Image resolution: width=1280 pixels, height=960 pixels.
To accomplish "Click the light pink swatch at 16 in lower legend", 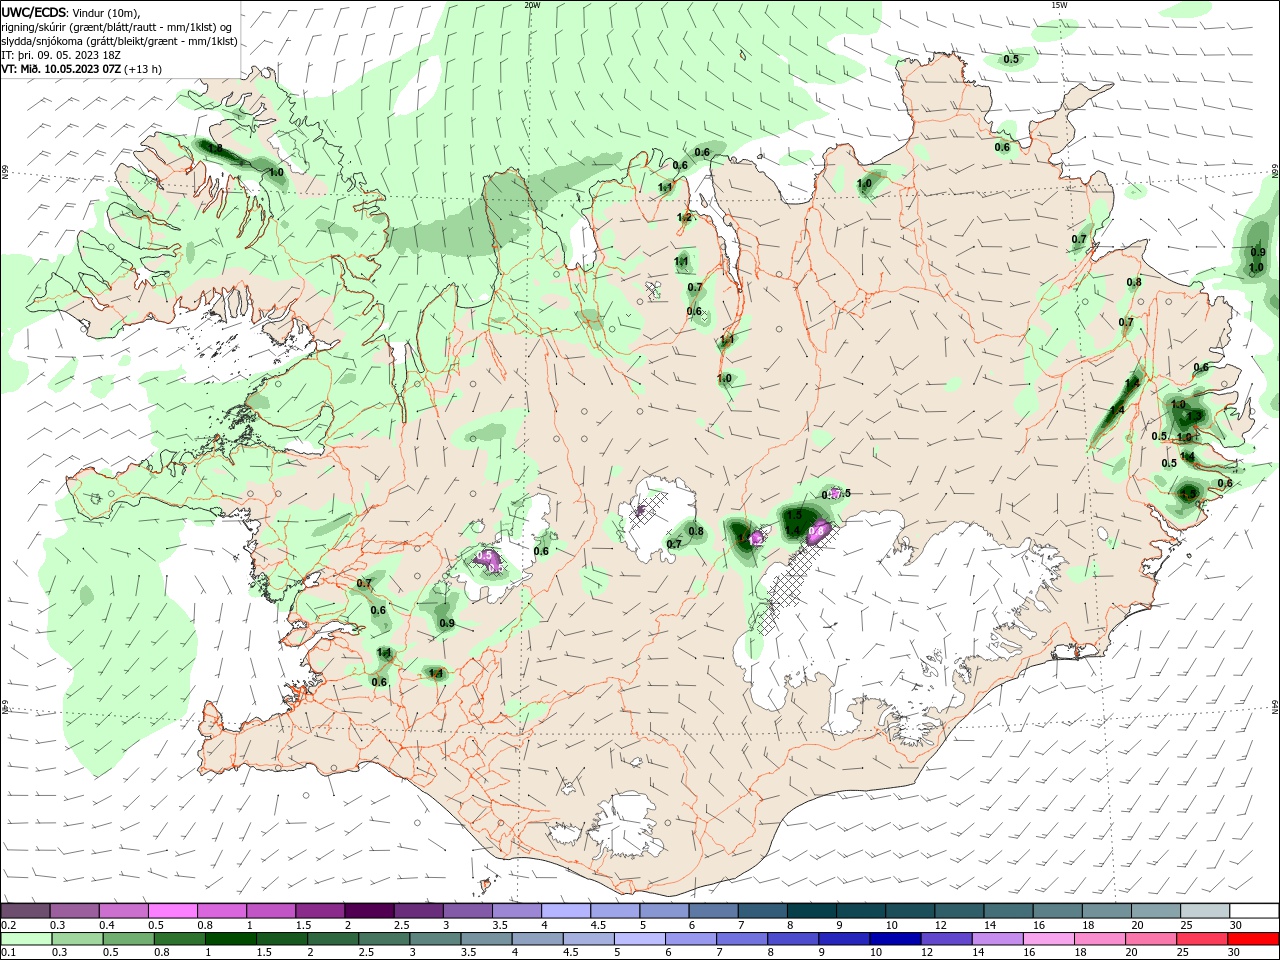I will [1049, 939].
